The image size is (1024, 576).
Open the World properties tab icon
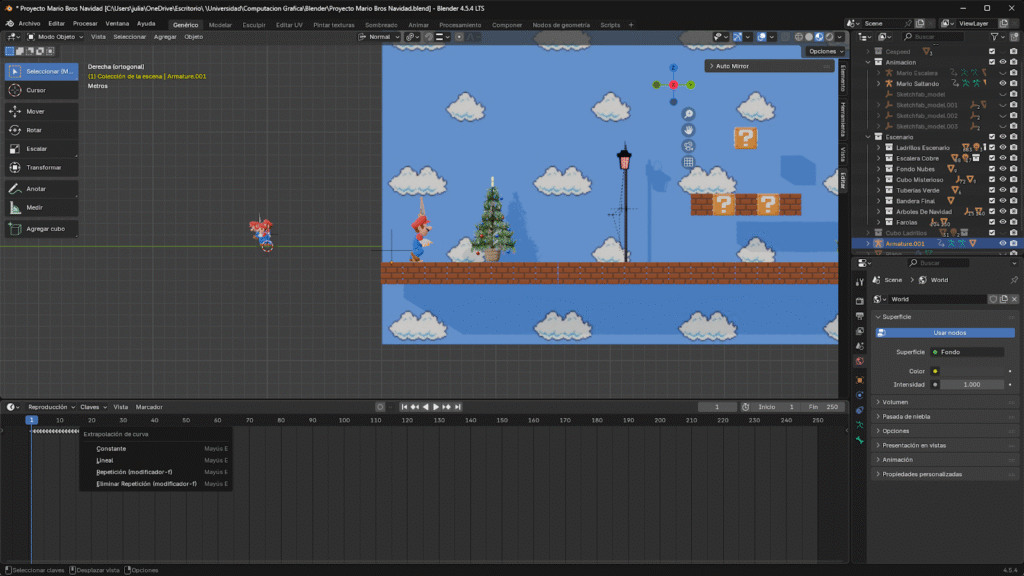pyautogui.click(x=859, y=361)
